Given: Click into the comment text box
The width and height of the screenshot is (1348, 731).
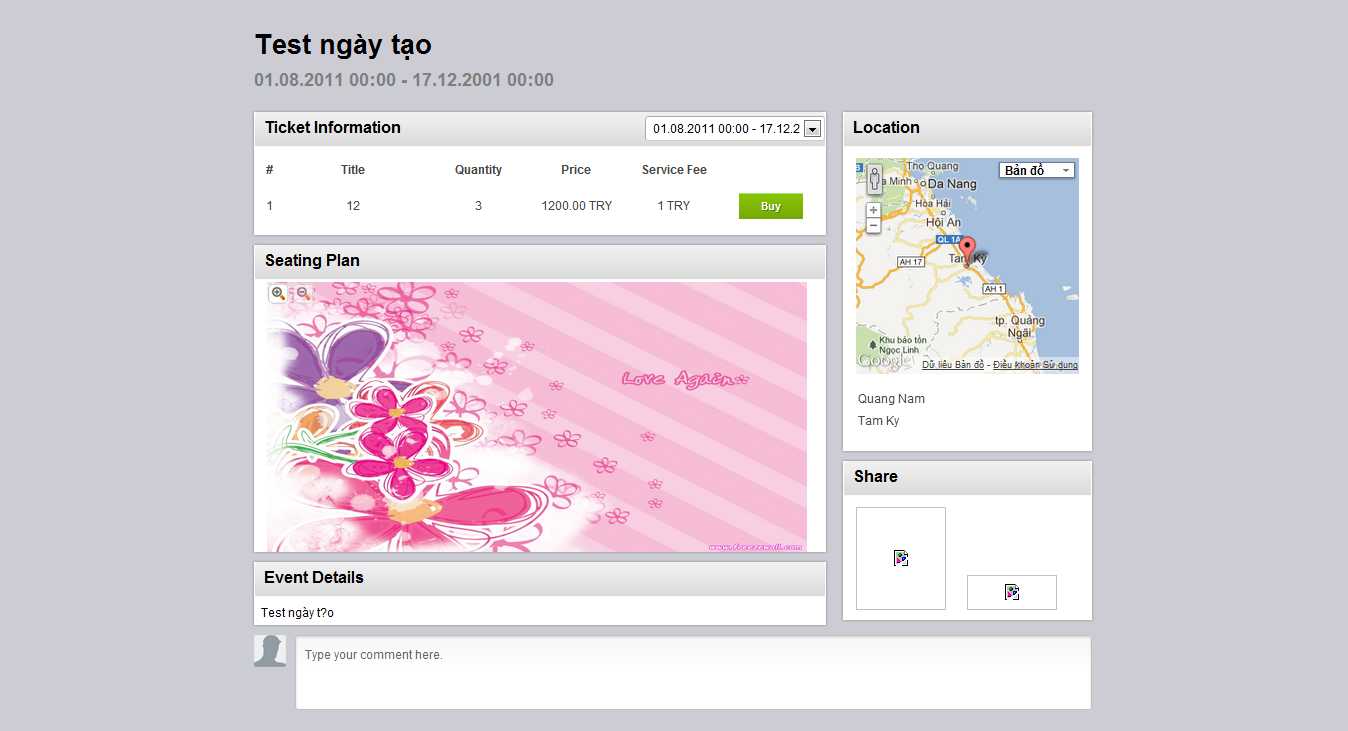Looking at the screenshot, I should 693,673.
